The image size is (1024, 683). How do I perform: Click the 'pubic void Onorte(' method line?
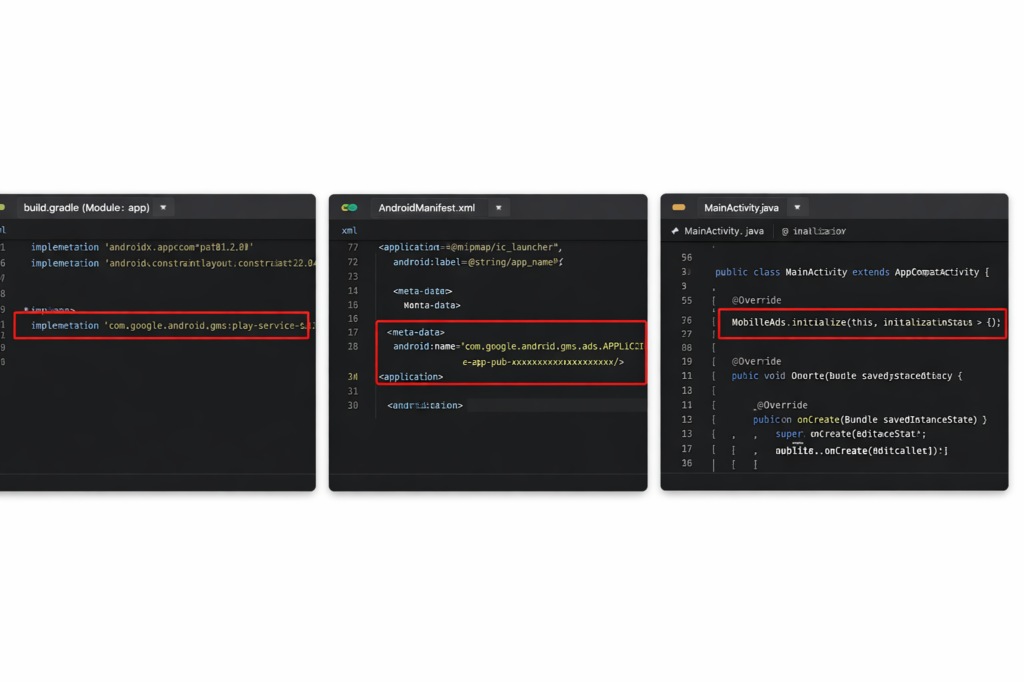846,375
